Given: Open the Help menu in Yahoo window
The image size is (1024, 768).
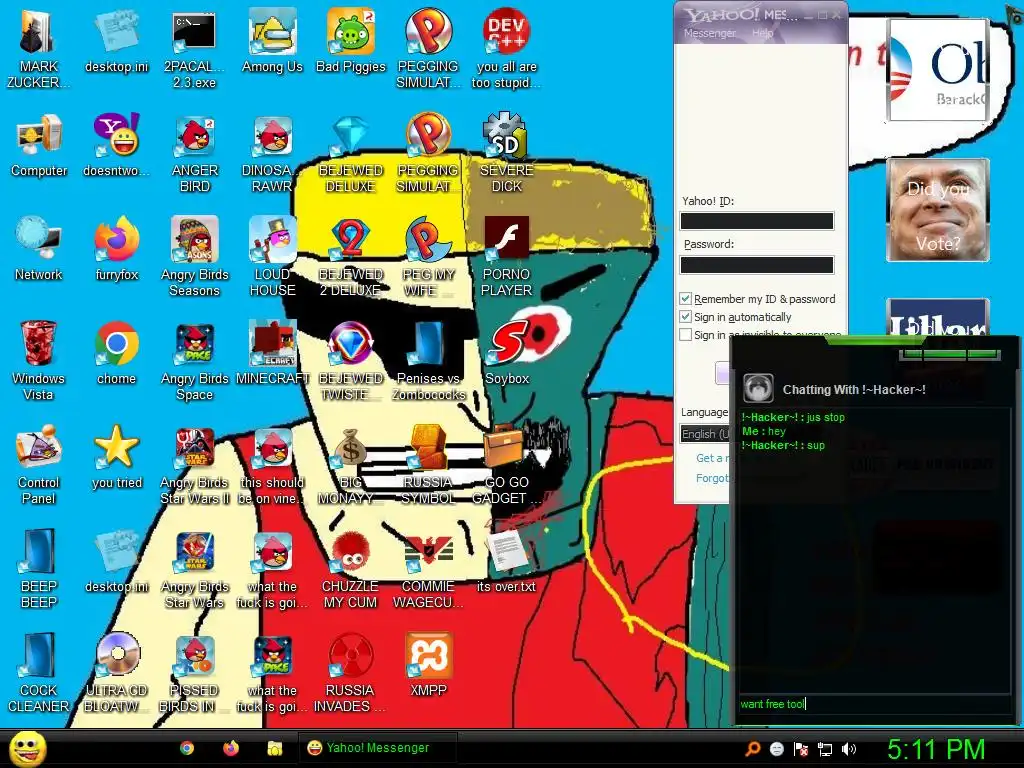Looking at the screenshot, I should pyautogui.click(x=762, y=33).
